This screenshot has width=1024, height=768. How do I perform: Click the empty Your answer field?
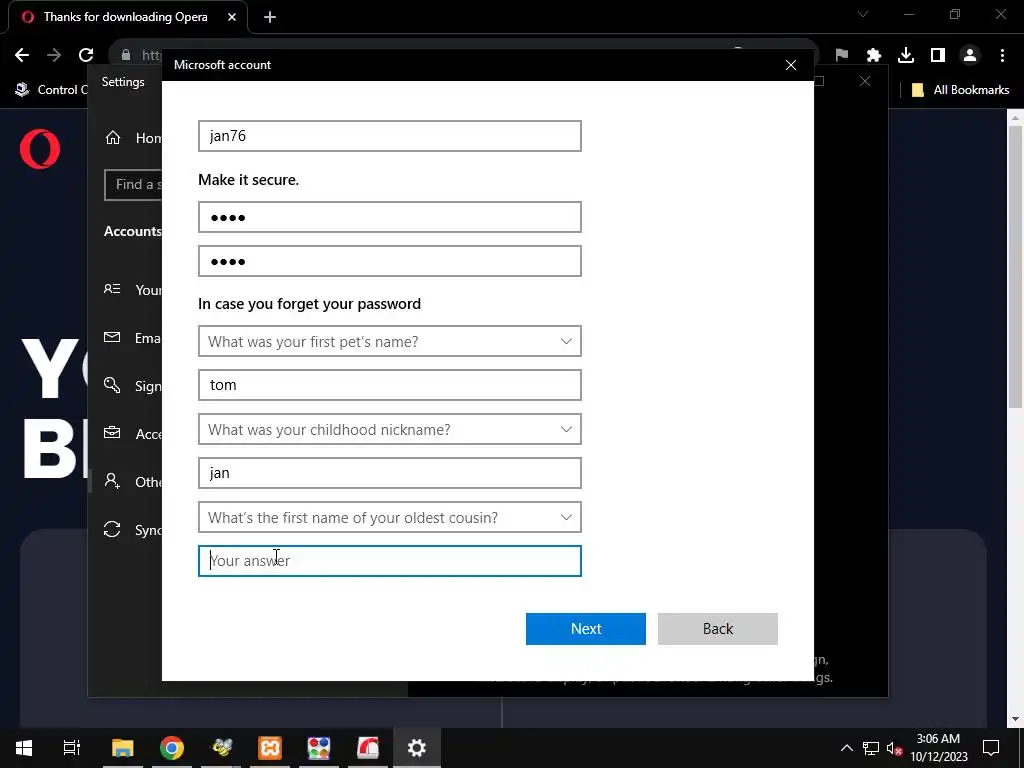[389, 561]
